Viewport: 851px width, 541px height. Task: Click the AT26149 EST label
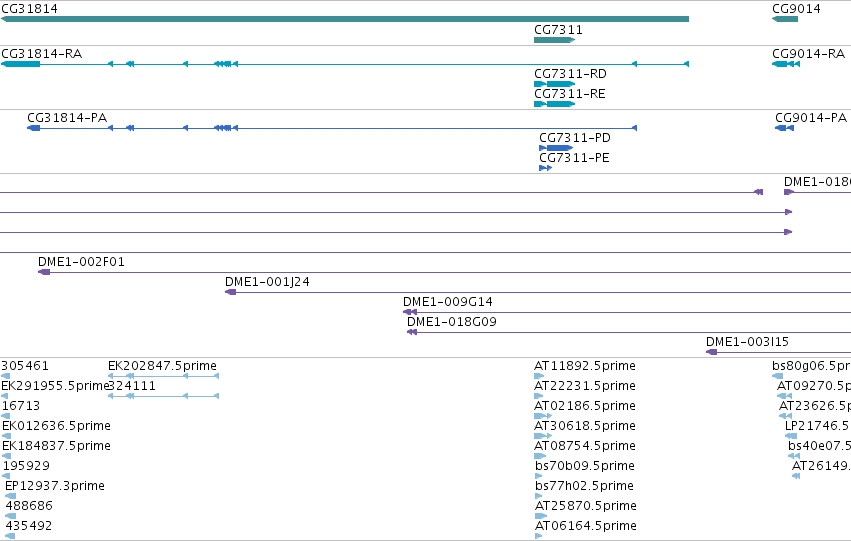coord(821,466)
